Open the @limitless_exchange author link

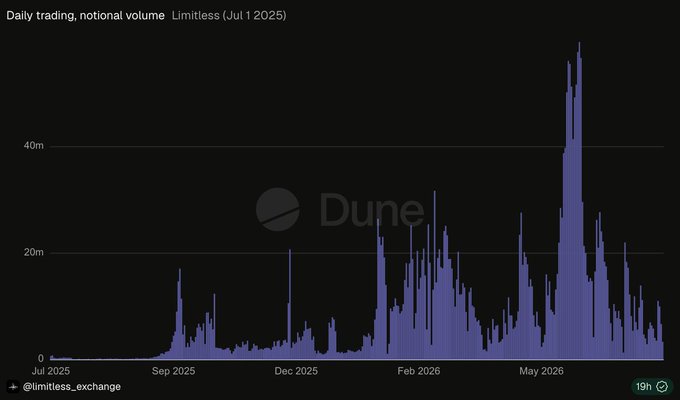pos(72,387)
